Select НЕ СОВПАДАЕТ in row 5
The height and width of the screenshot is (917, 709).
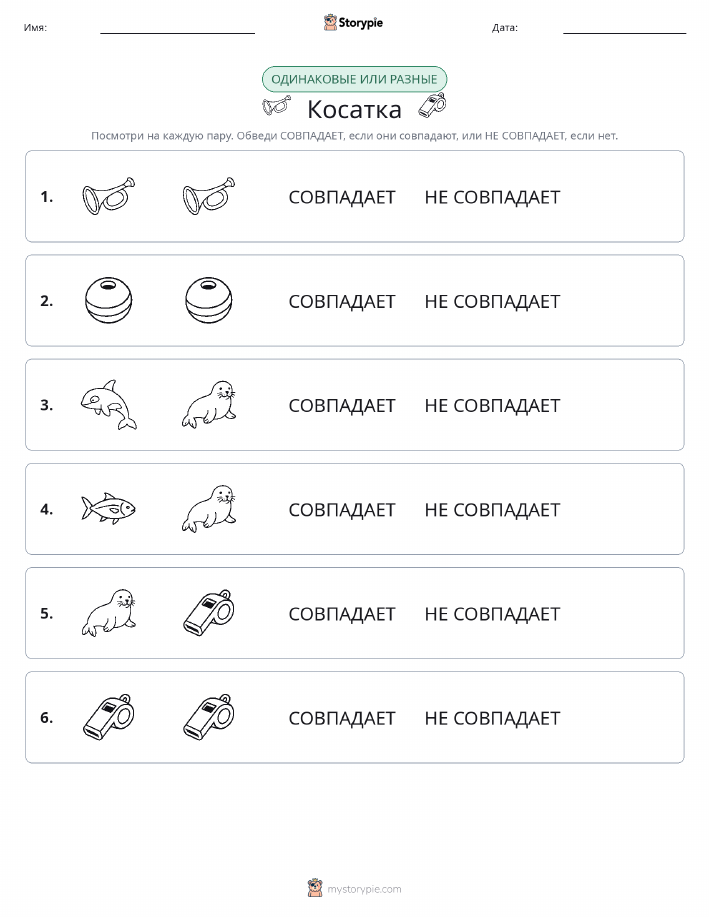(x=492, y=613)
